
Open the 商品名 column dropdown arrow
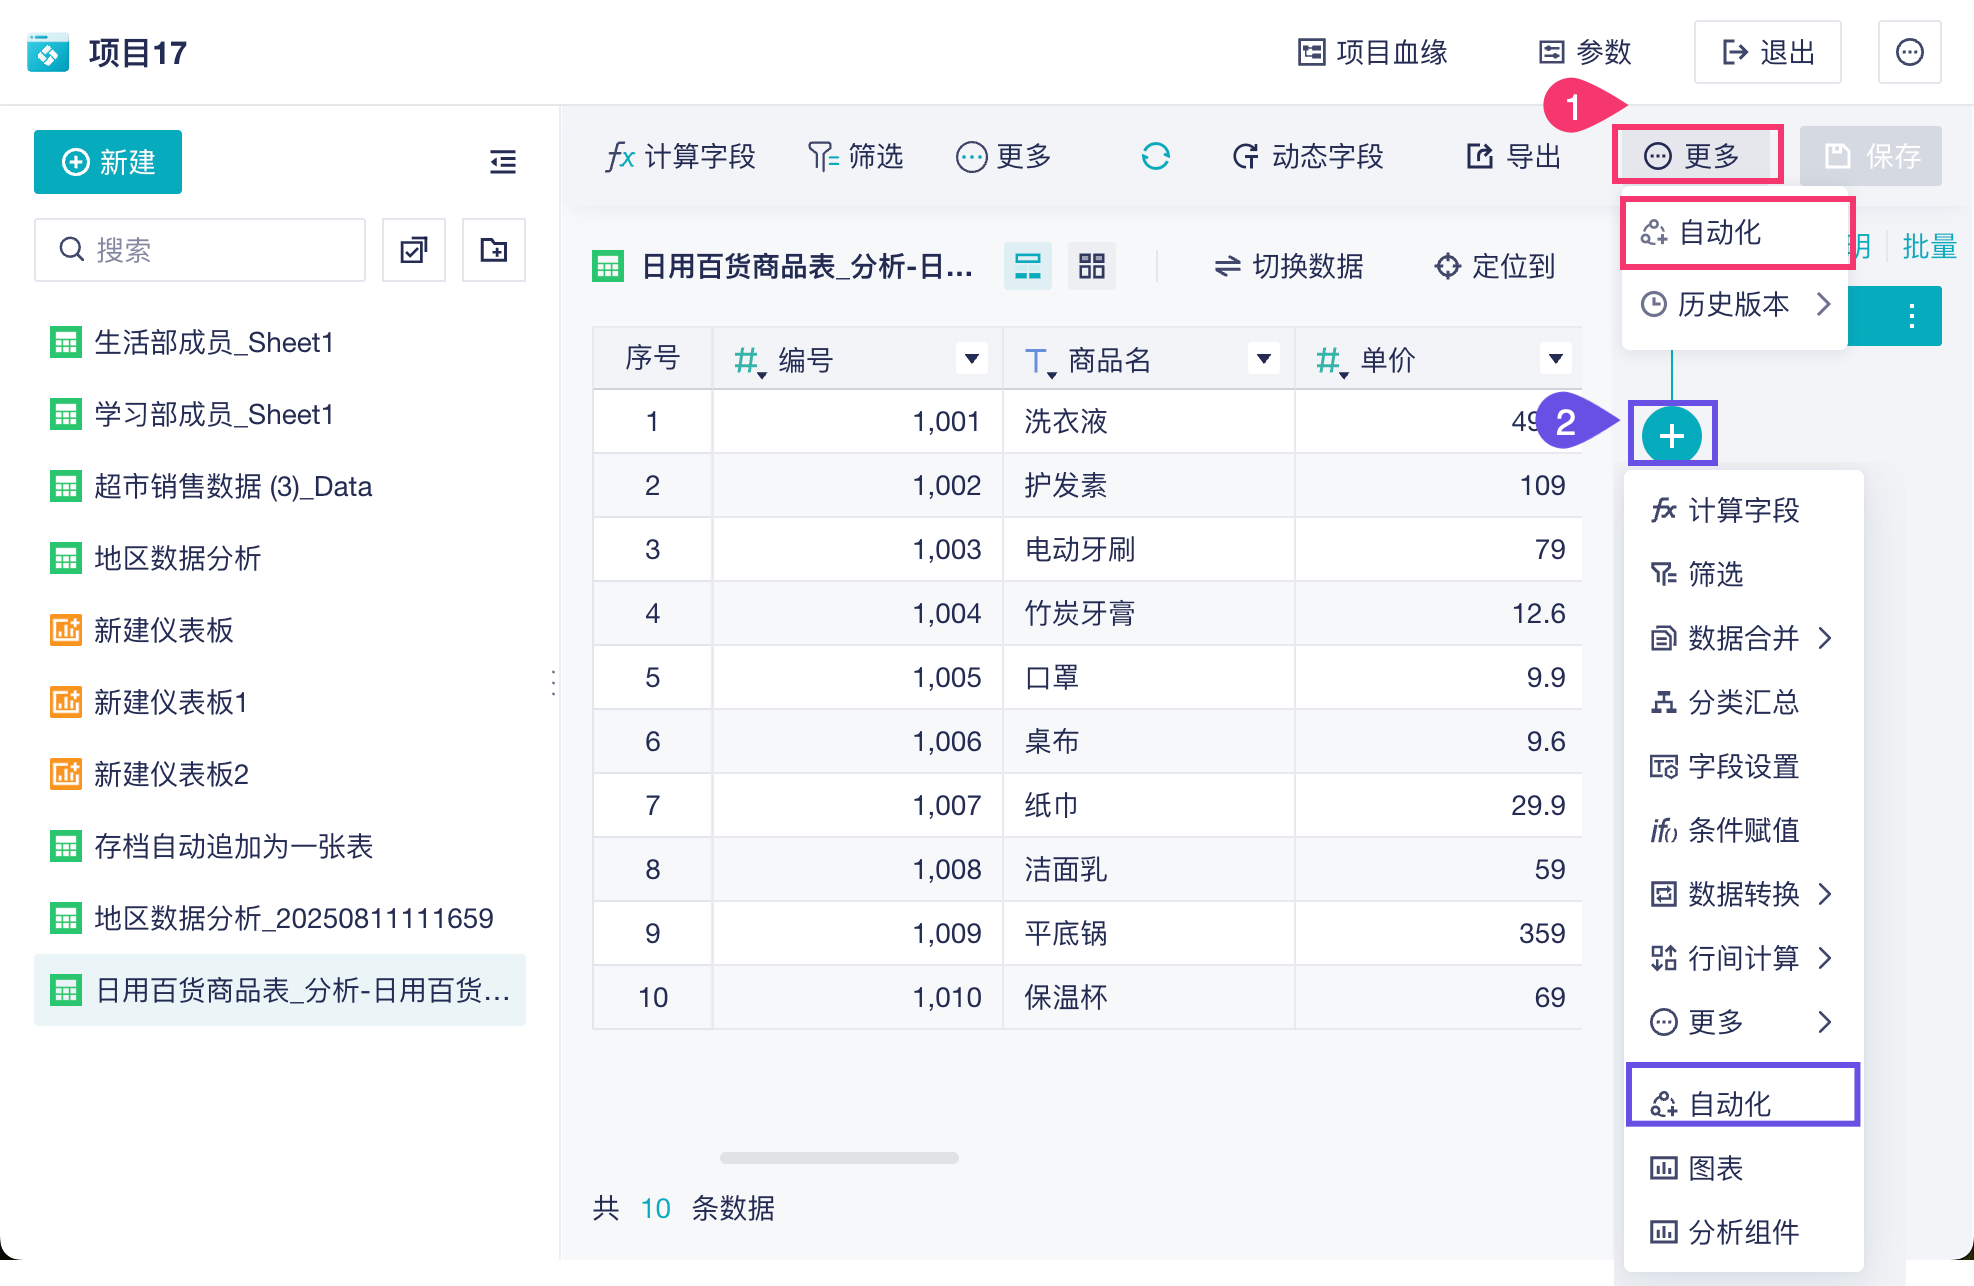[x=1263, y=359]
